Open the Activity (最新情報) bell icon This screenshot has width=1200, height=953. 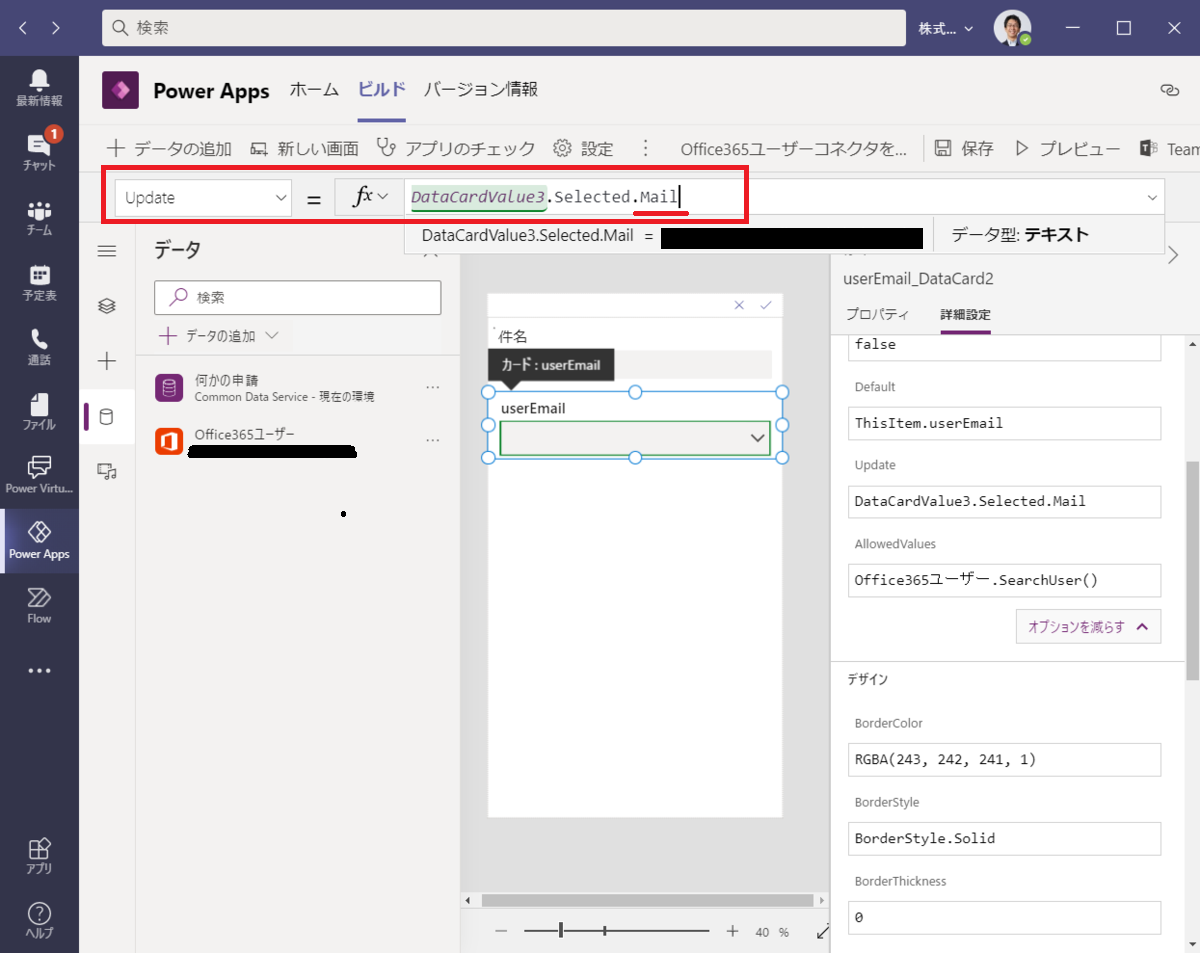coord(39,88)
